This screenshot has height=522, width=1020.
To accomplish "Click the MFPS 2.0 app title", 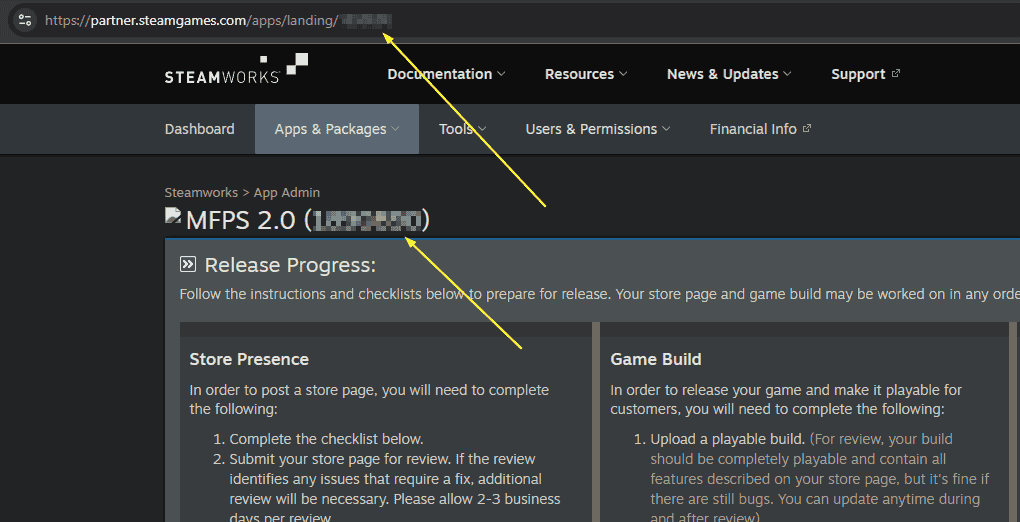I will click(241, 220).
